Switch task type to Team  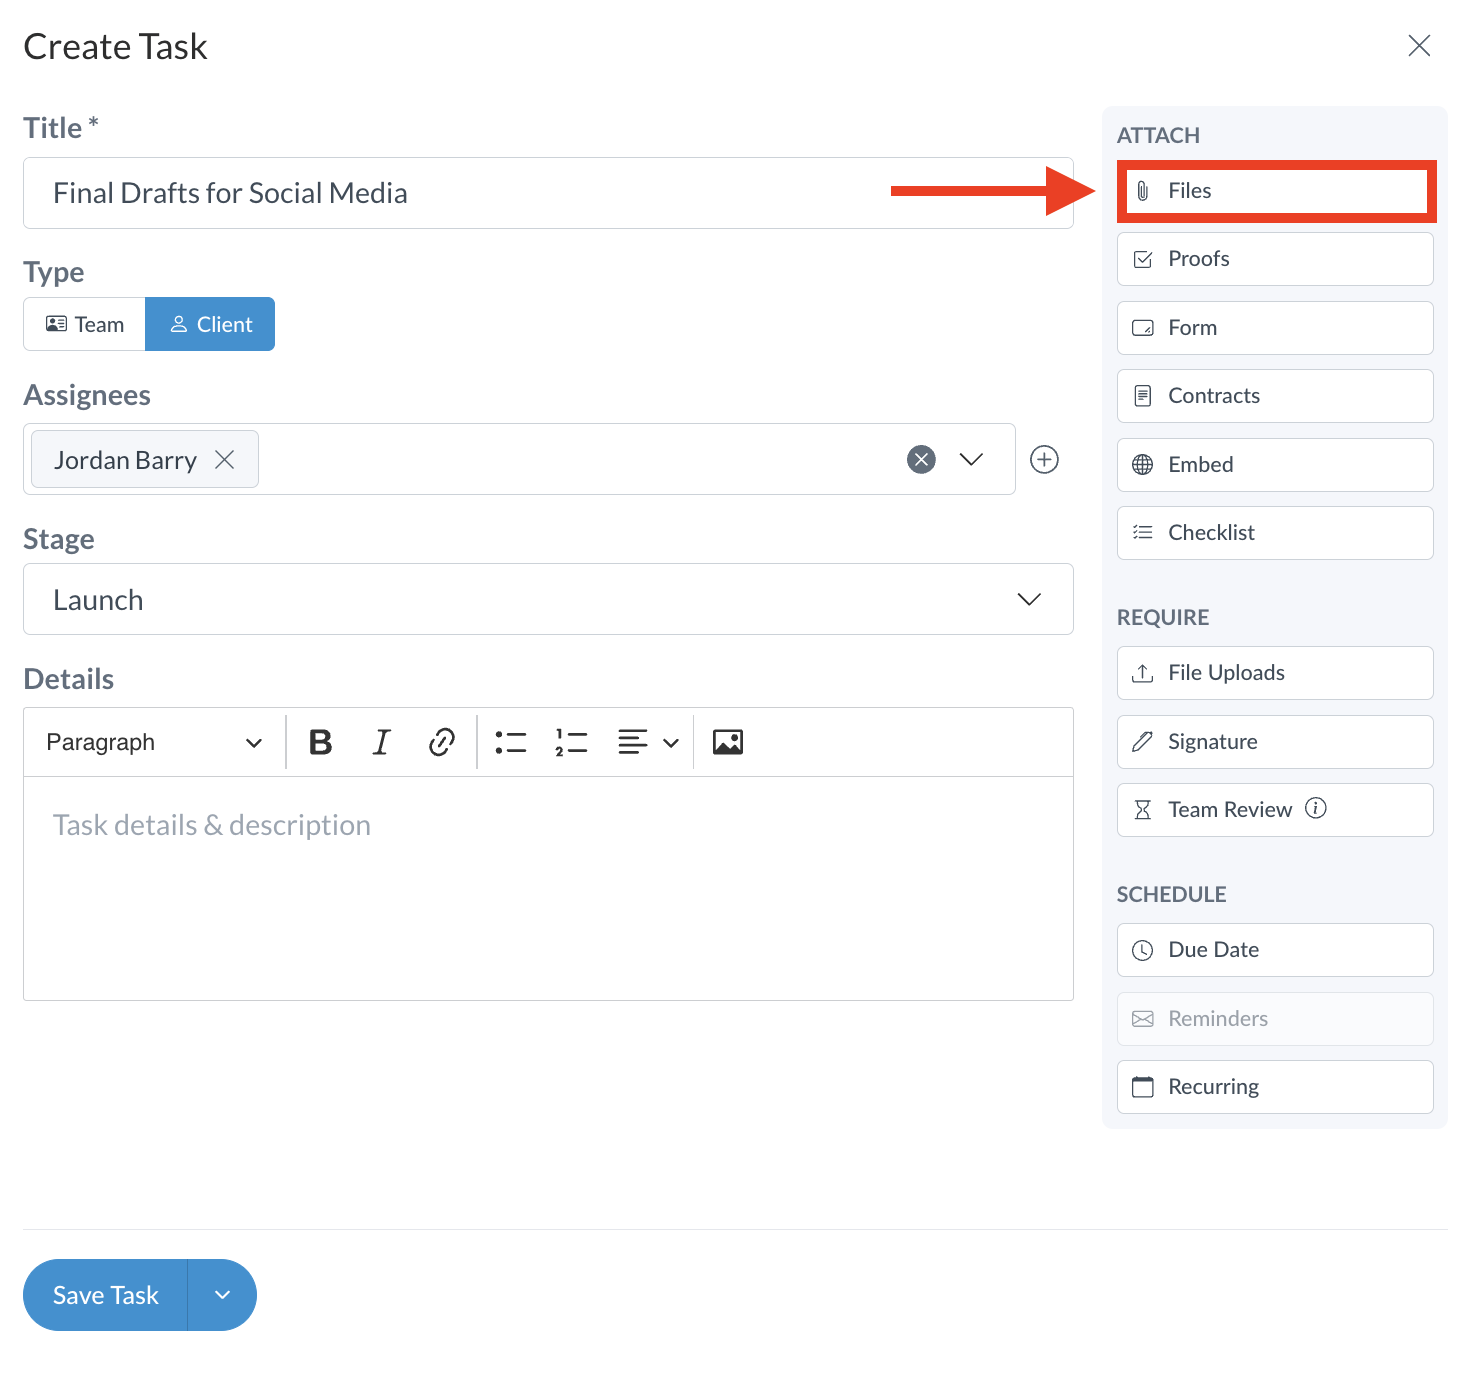(85, 324)
